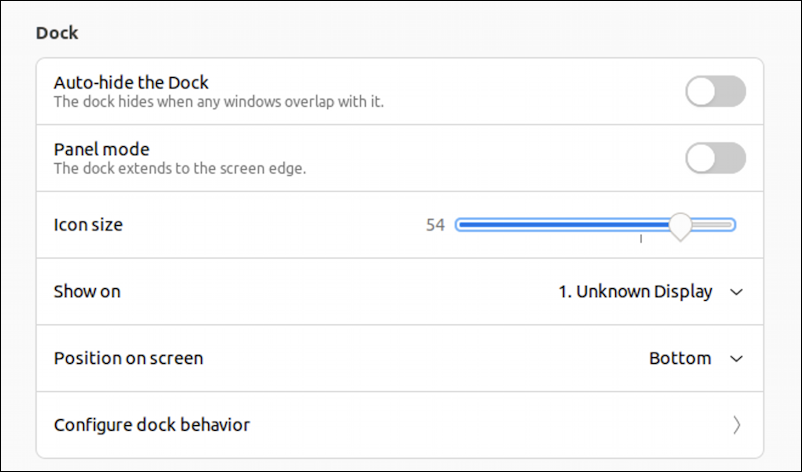The image size is (802, 472).
Task: Click the tick mark beneath the Icon size slider
Action: point(641,239)
